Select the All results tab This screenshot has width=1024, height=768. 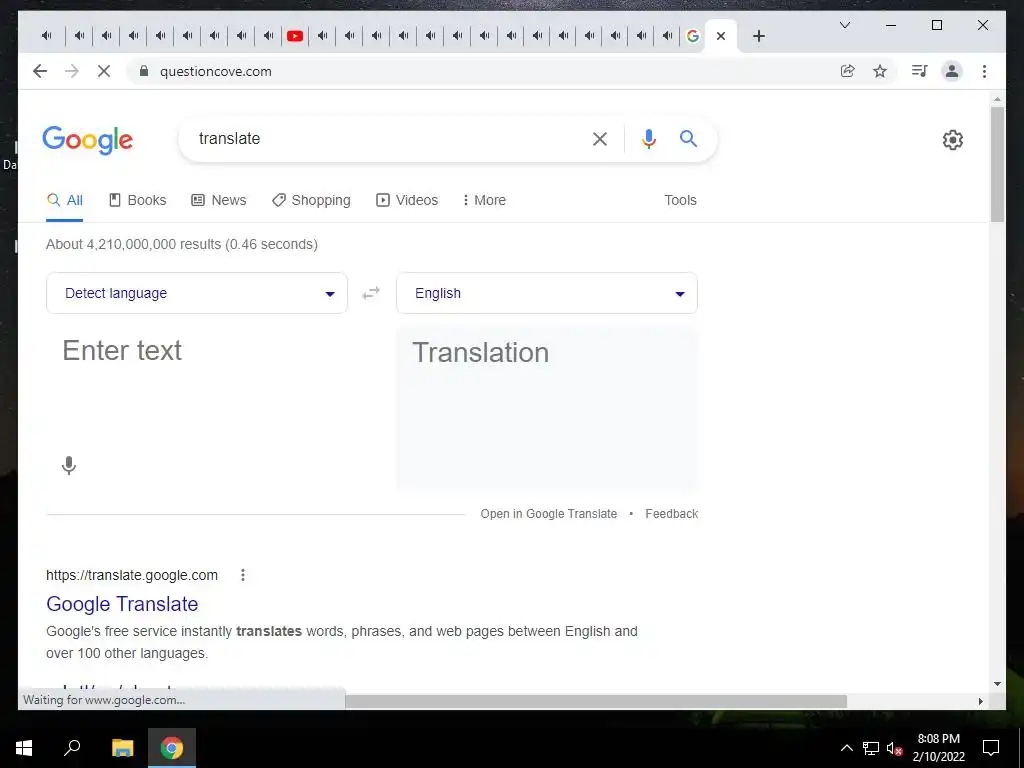tap(65, 200)
